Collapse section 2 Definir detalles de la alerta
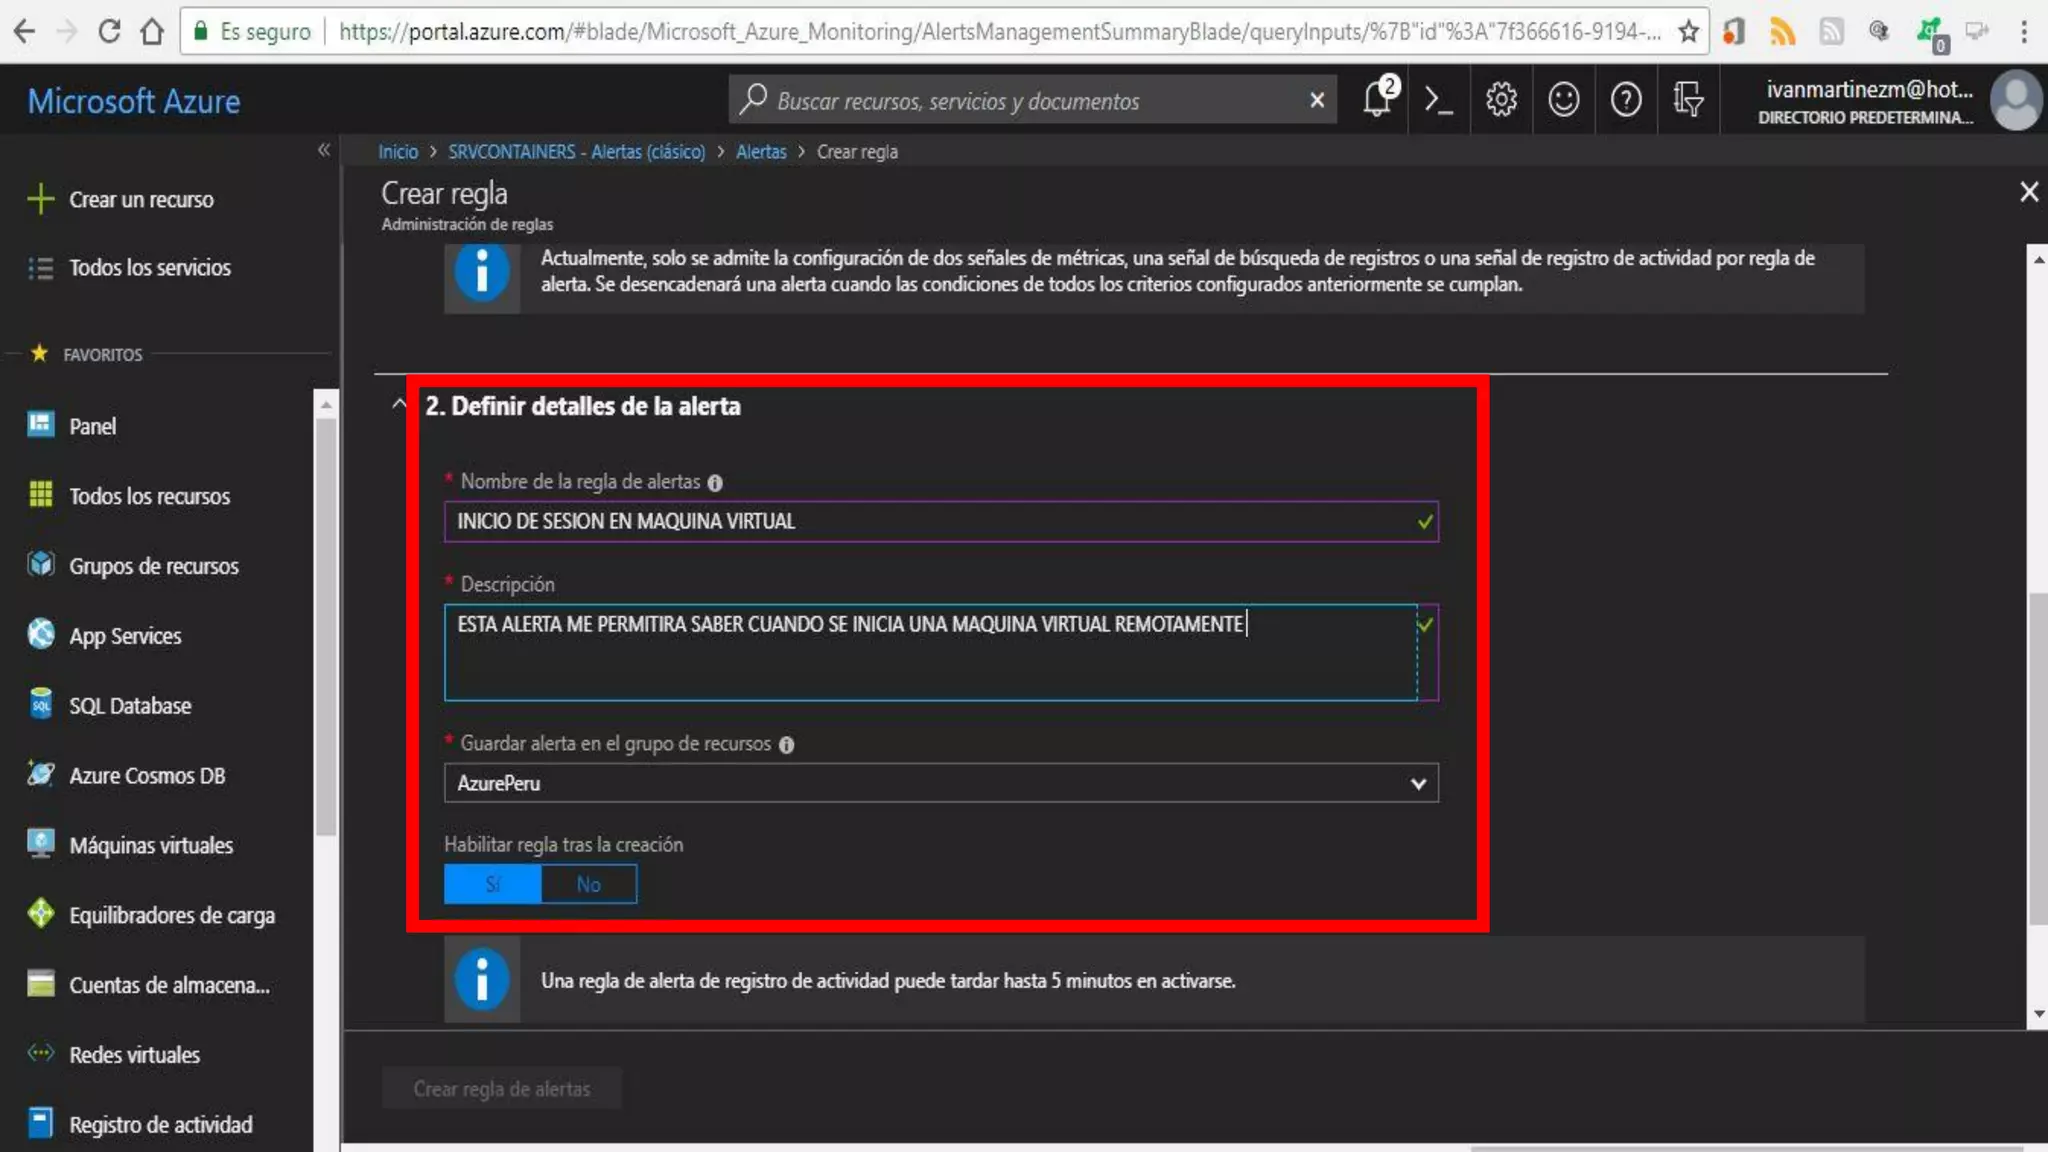Image resolution: width=2048 pixels, height=1152 pixels. pos(399,404)
